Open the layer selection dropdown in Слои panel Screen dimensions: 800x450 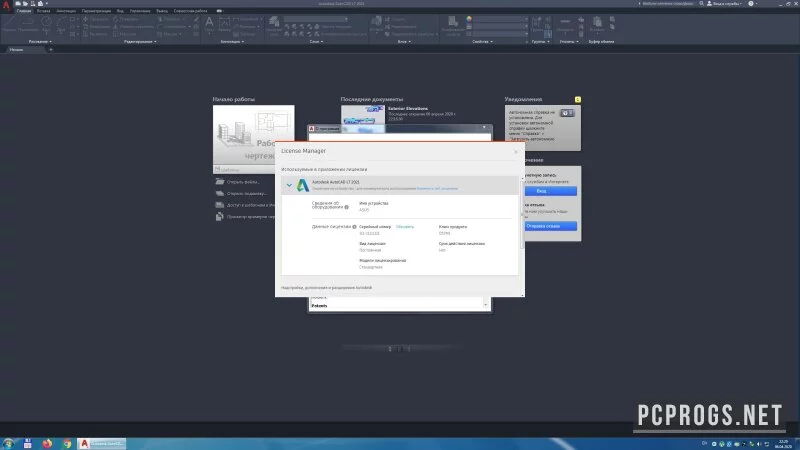pos(316,19)
